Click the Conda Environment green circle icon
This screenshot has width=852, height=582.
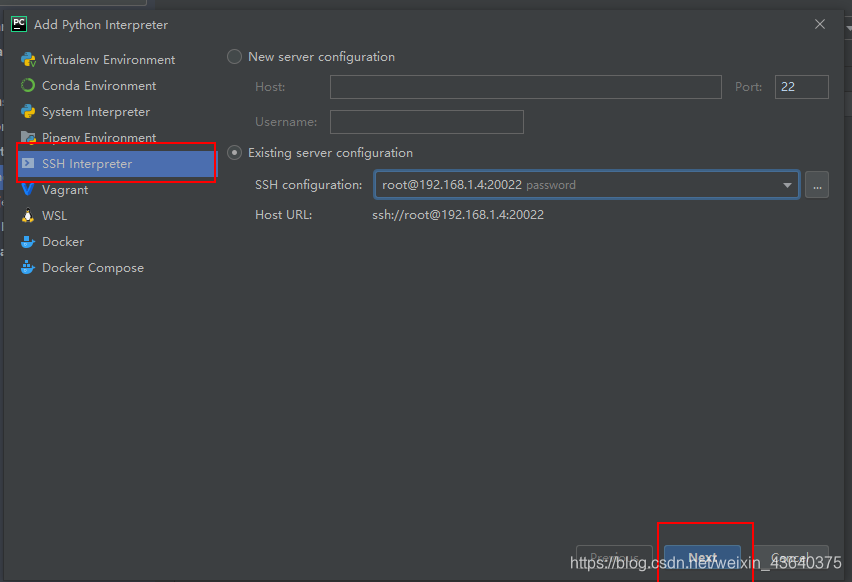[x=28, y=85]
